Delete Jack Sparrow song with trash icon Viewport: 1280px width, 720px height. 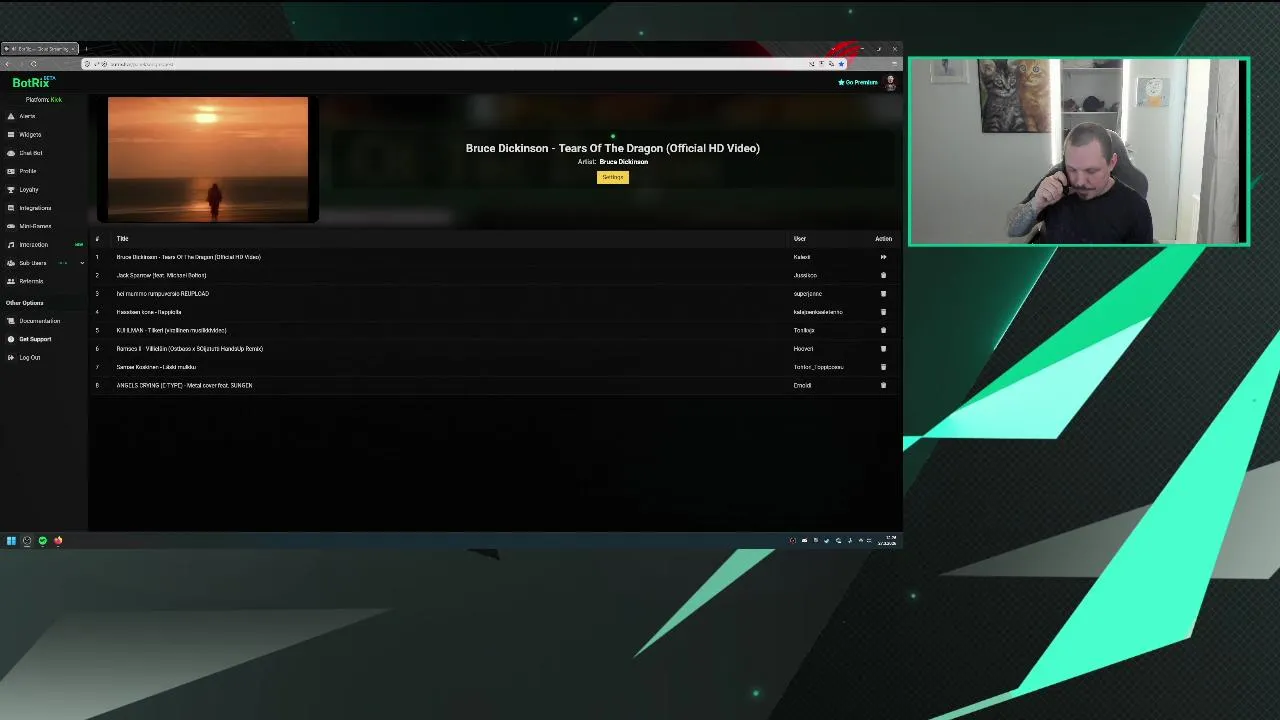tap(883, 275)
